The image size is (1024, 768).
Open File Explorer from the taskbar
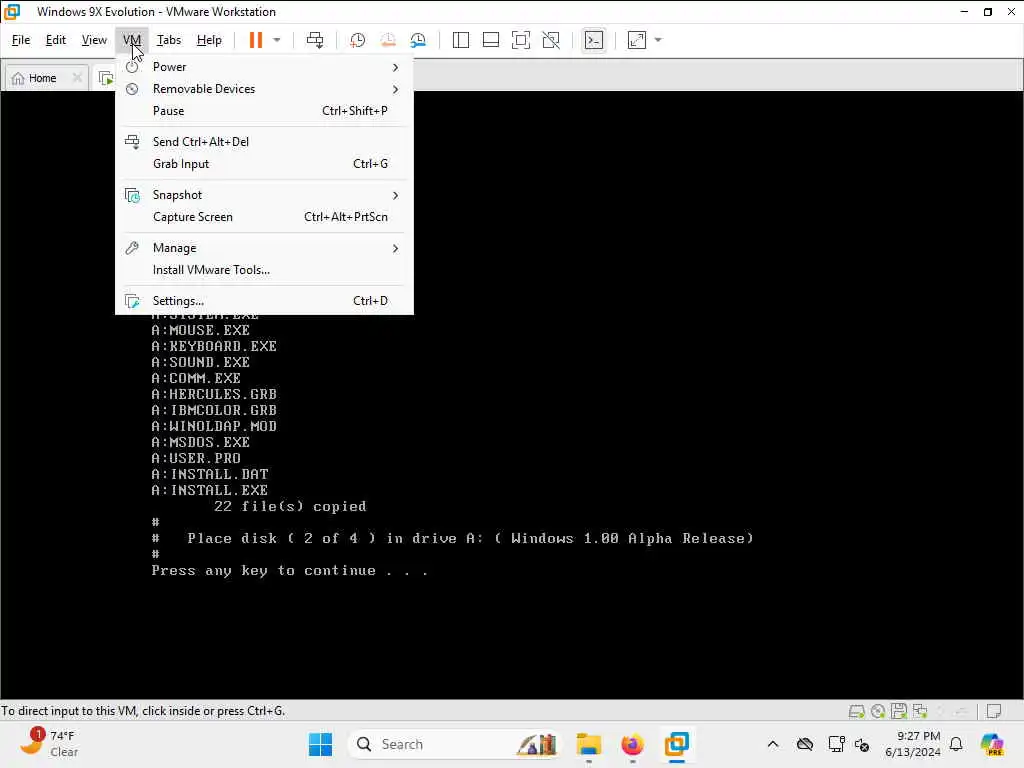click(588, 744)
